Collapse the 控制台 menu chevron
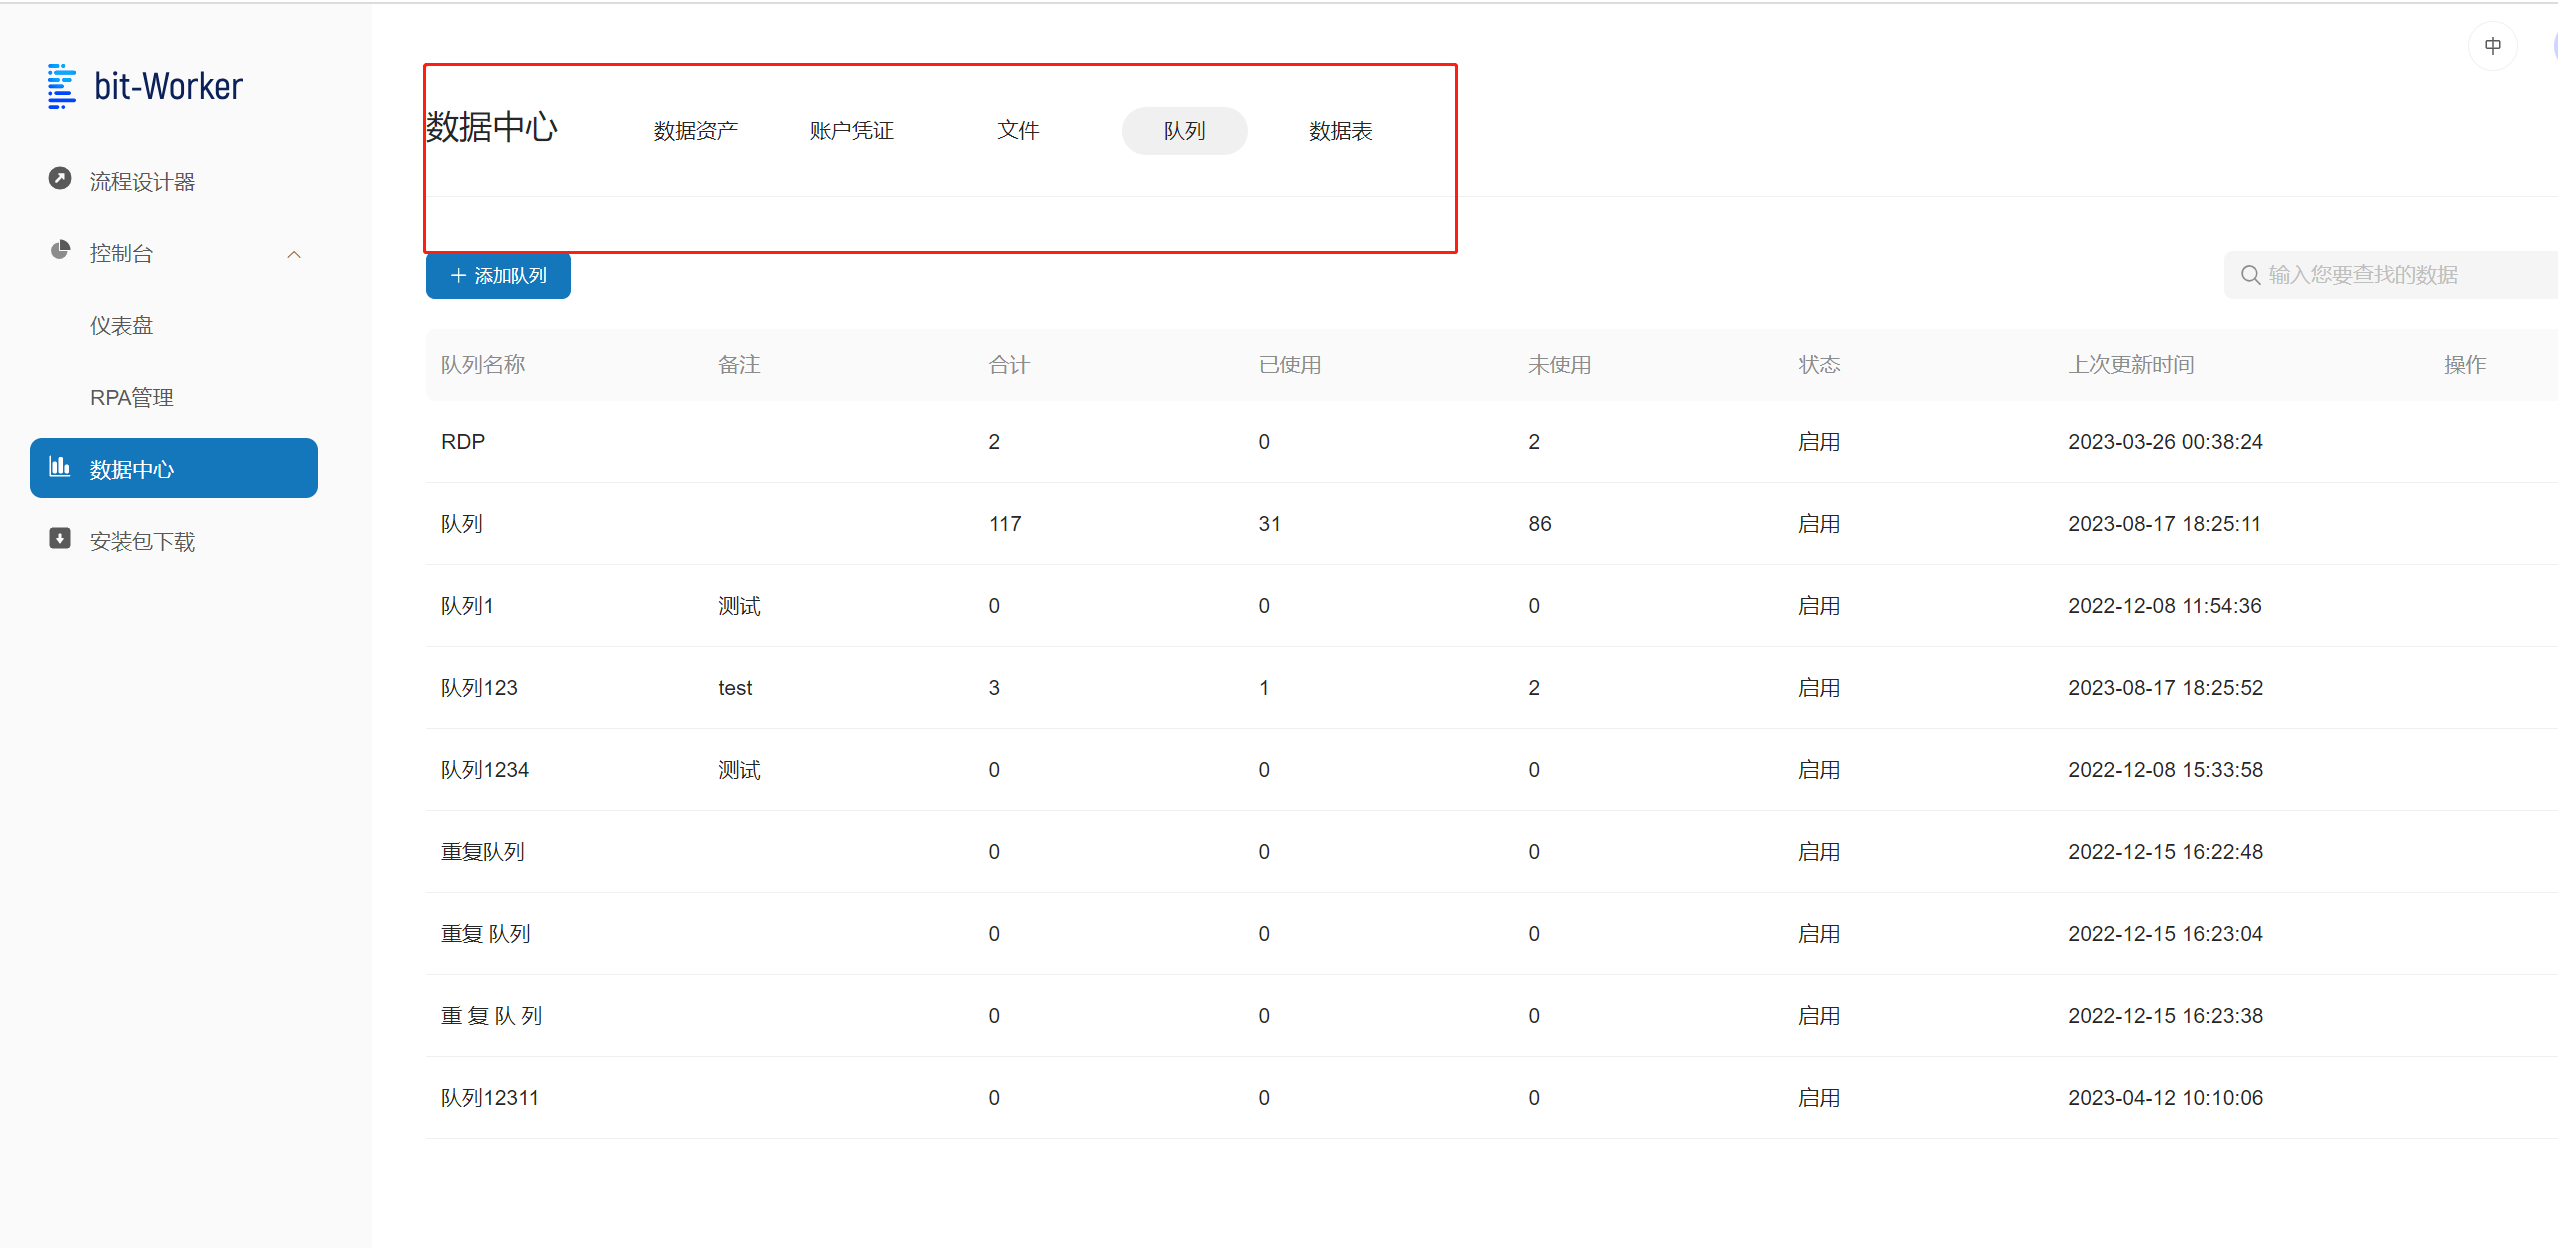The image size is (2558, 1248). tap(294, 254)
